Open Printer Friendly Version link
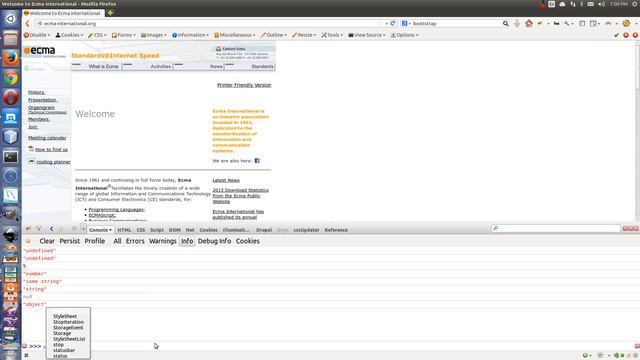This screenshot has height=360, width=640. pos(244,85)
